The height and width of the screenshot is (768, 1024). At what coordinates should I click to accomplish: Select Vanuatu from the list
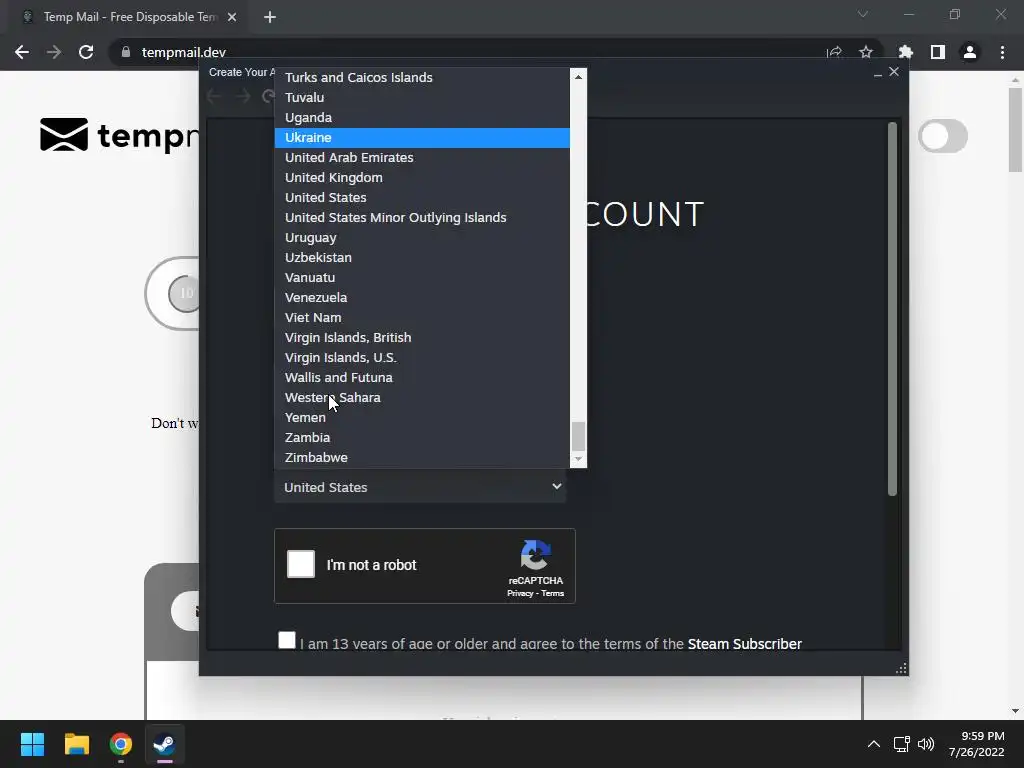coord(422,278)
